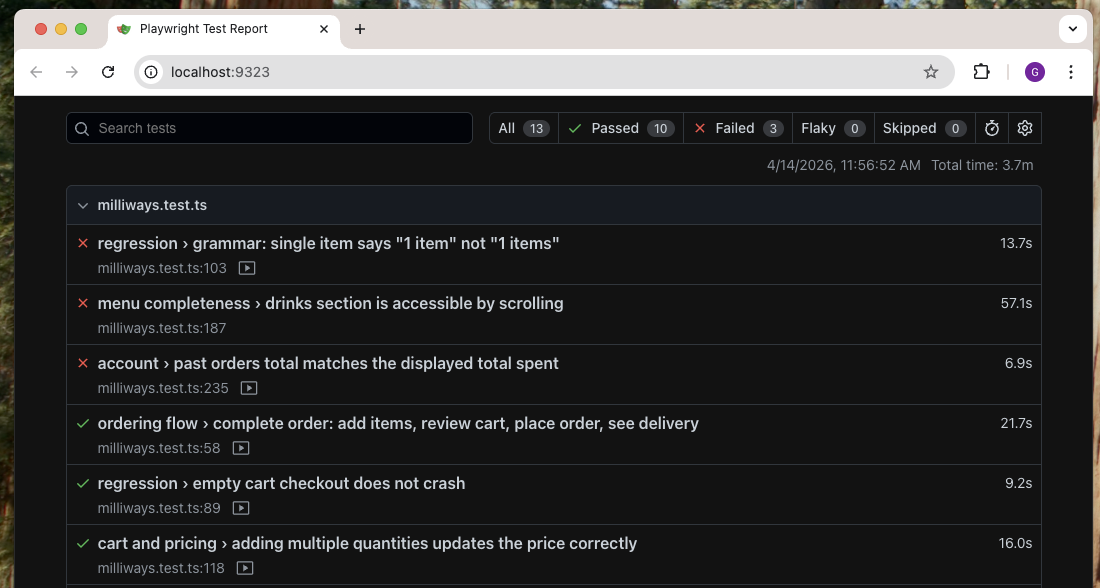Open the Chrome three-dot menu
The height and width of the screenshot is (588, 1100).
click(x=1071, y=72)
